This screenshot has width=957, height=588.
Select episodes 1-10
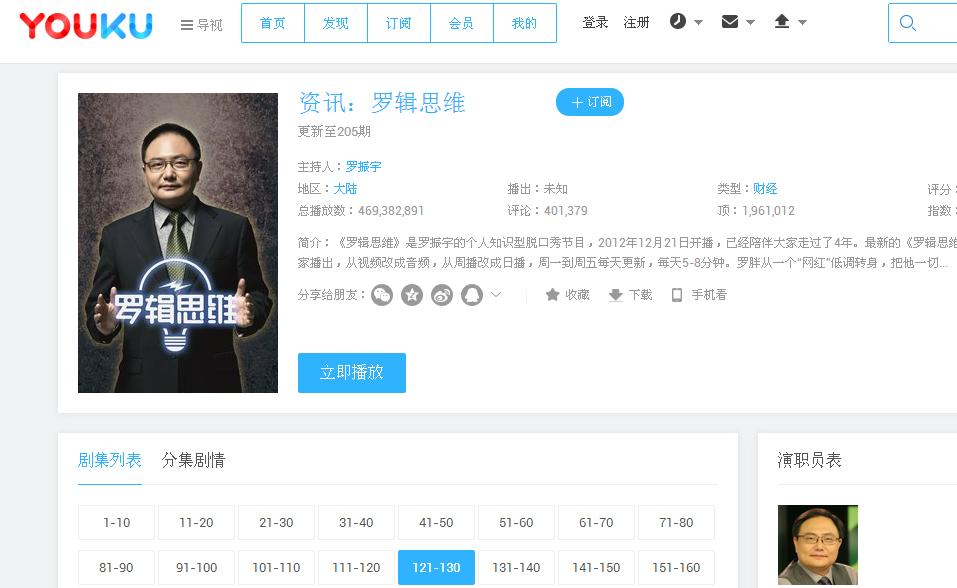pyautogui.click(x=116, y=523)
